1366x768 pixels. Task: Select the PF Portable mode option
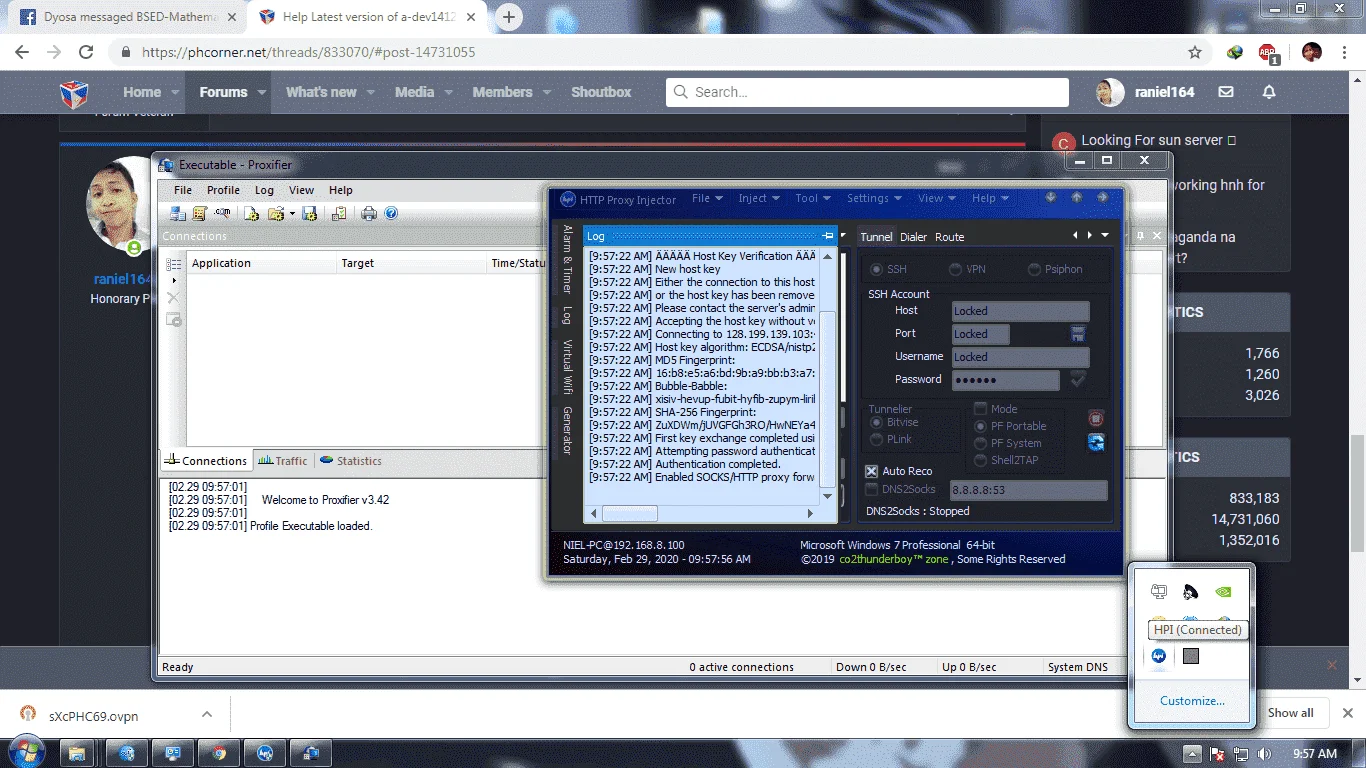pyautogui.click(x=981, y=426)
